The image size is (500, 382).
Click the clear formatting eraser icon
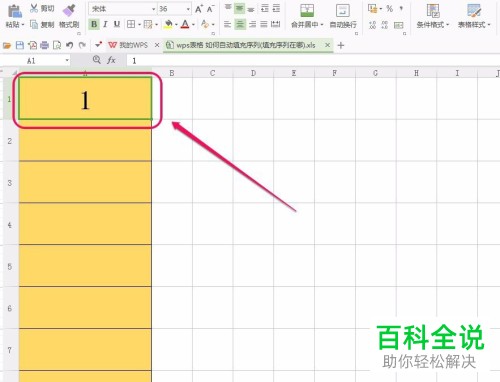tap(205, 24)
